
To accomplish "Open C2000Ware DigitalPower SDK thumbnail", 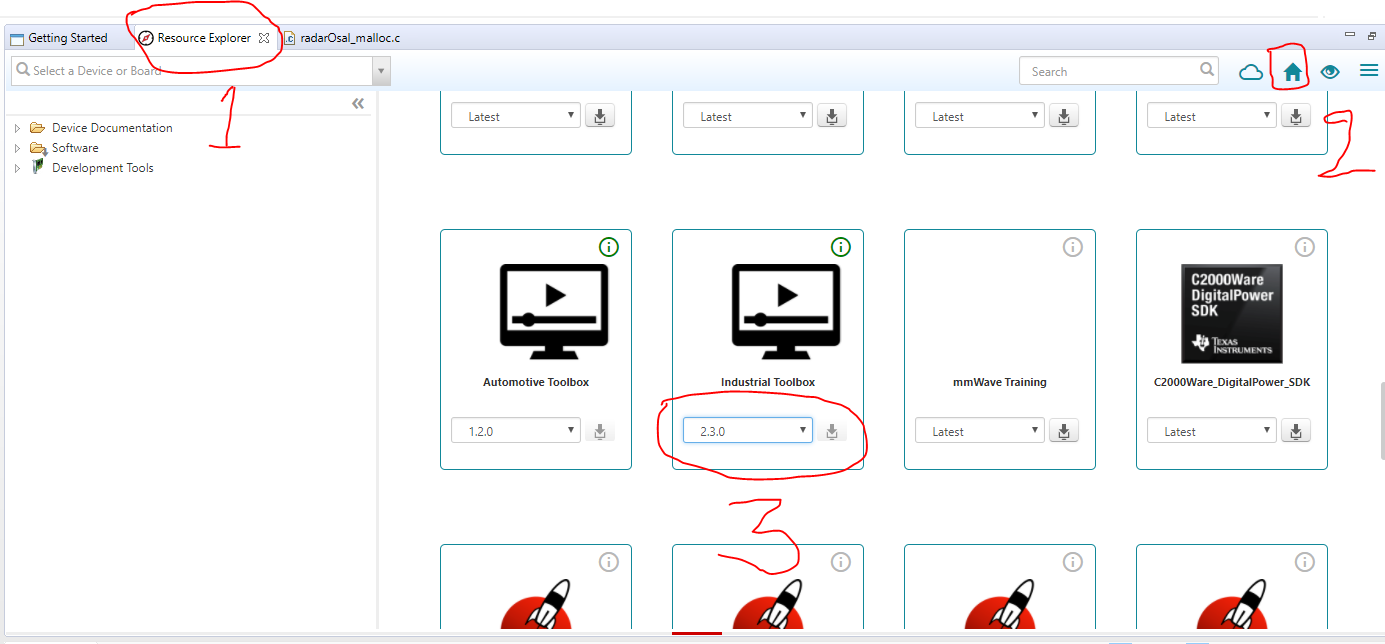I will click(1232, 313).
